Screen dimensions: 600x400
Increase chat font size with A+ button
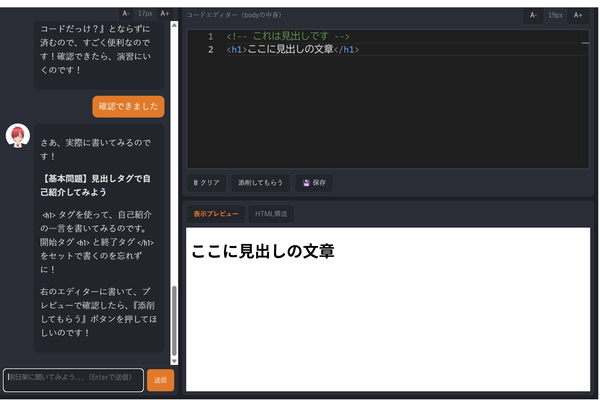click(165, 14)
